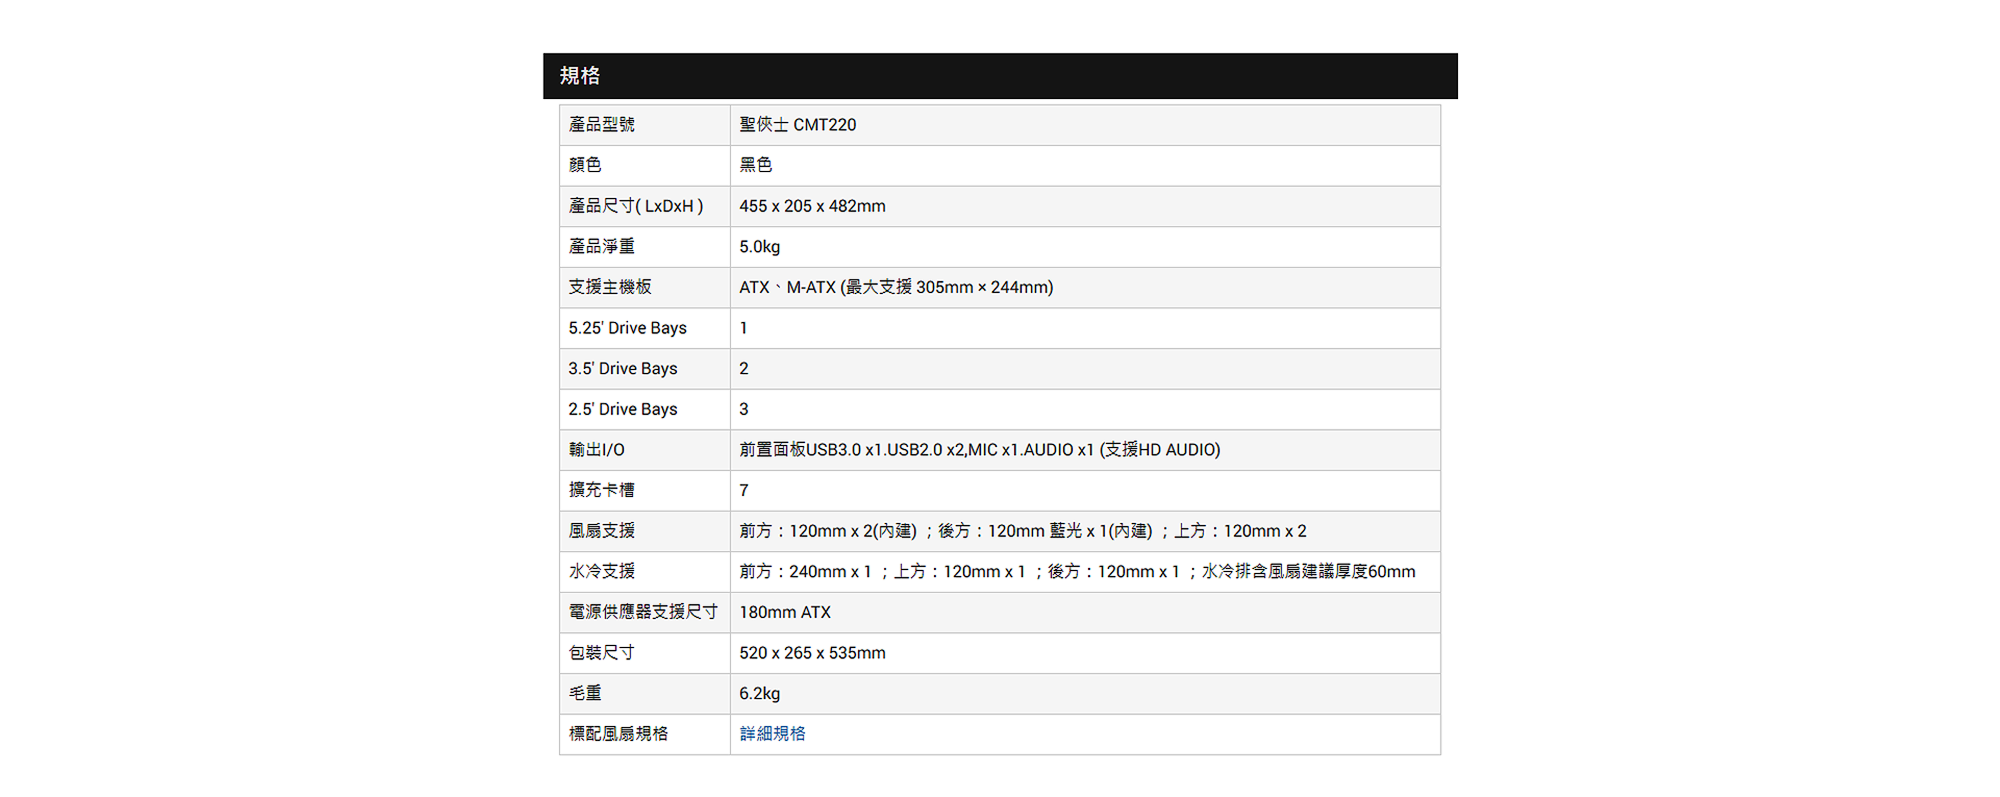Image resolution: width=2000 pixels, height=797 pixels.
Task: Select the 聖俠士 CMT220 value
Action: tap(798, 125)
